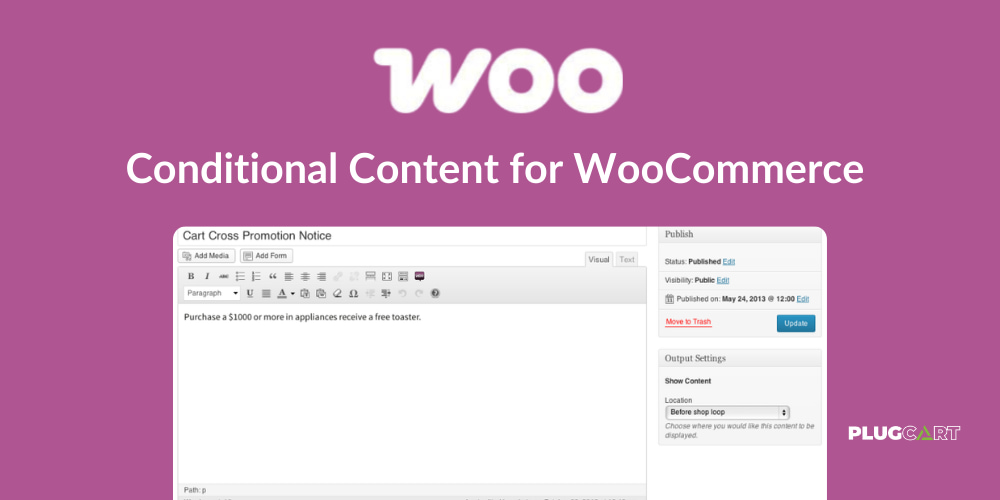The width and height of the screenshot is (1000, 500).
Task: Click the Update button
Action: click(796, 323)
